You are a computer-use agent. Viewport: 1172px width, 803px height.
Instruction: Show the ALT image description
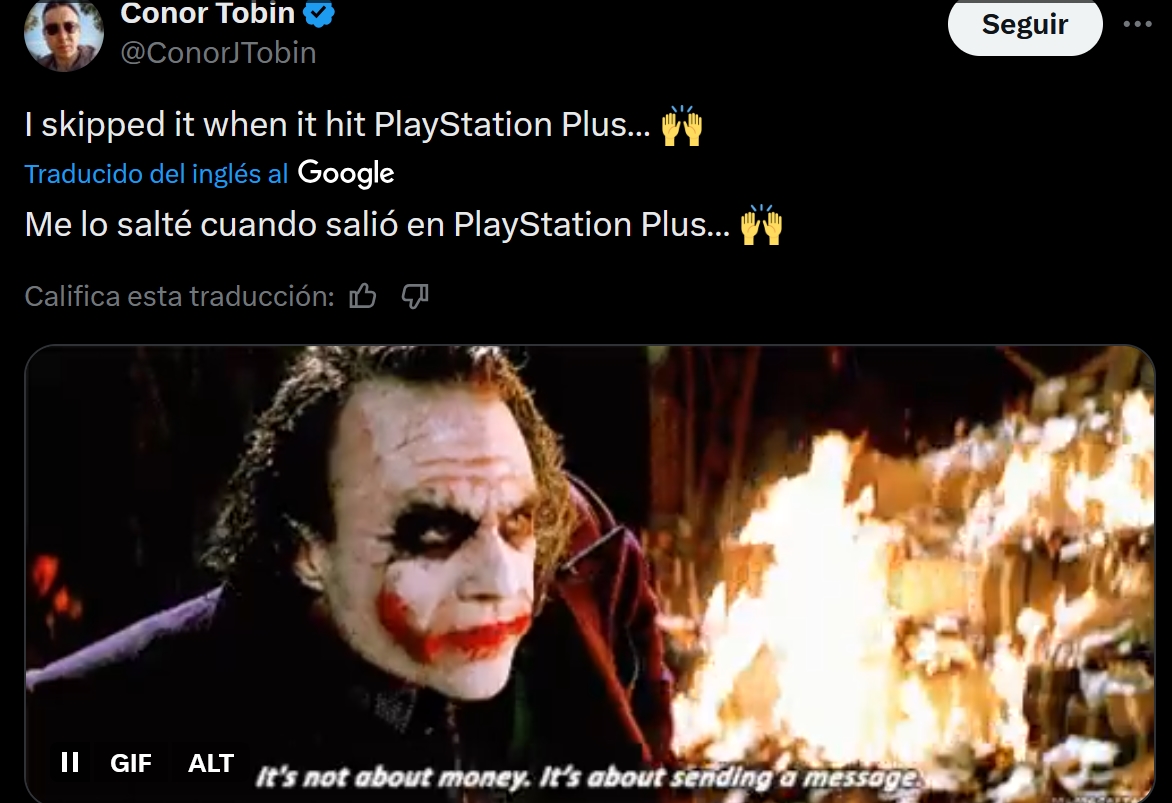coord(211,763)
